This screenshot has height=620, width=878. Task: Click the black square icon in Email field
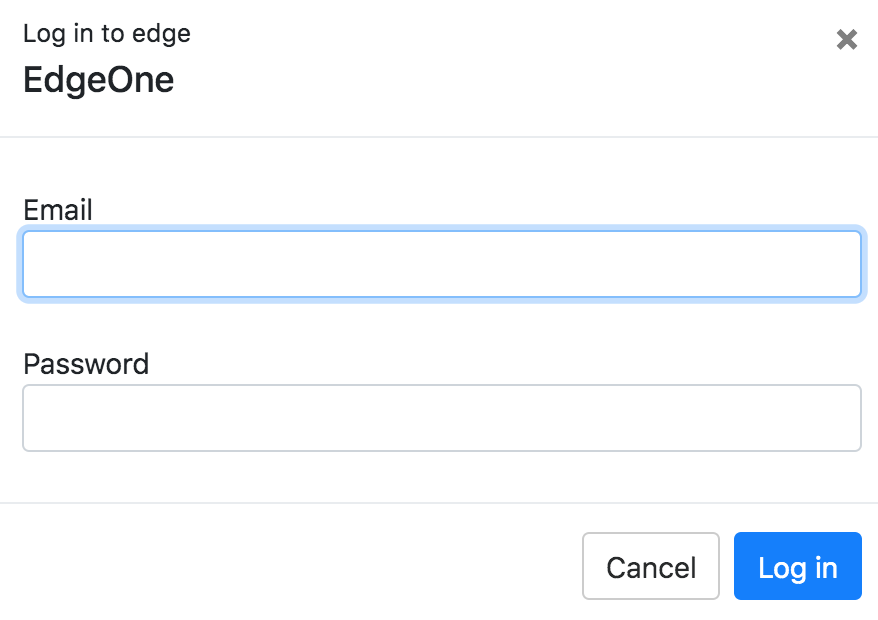[x=829, y=261]
